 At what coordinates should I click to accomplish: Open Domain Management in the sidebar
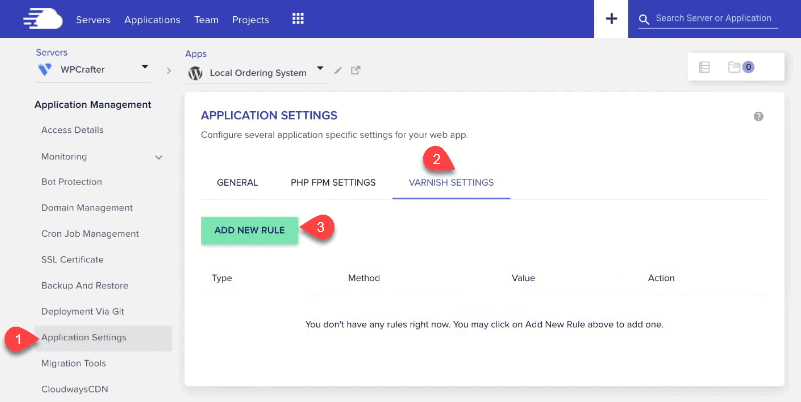(x=87, y=208)
